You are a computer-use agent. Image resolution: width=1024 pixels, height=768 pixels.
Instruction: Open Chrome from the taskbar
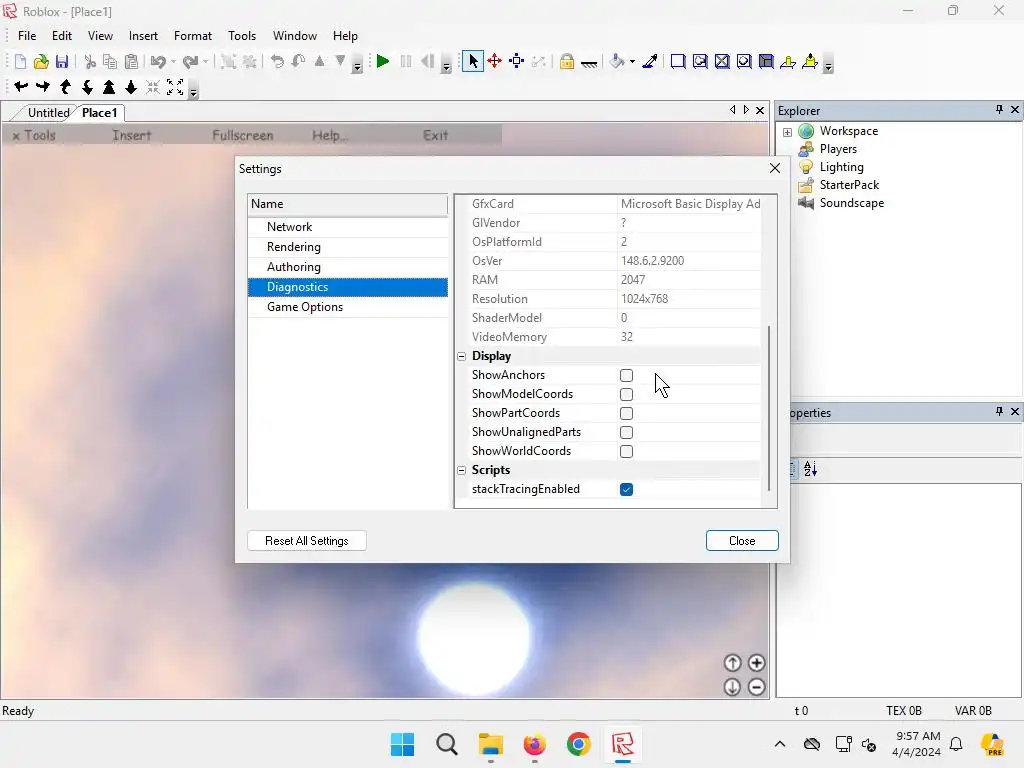coord(579,744)
